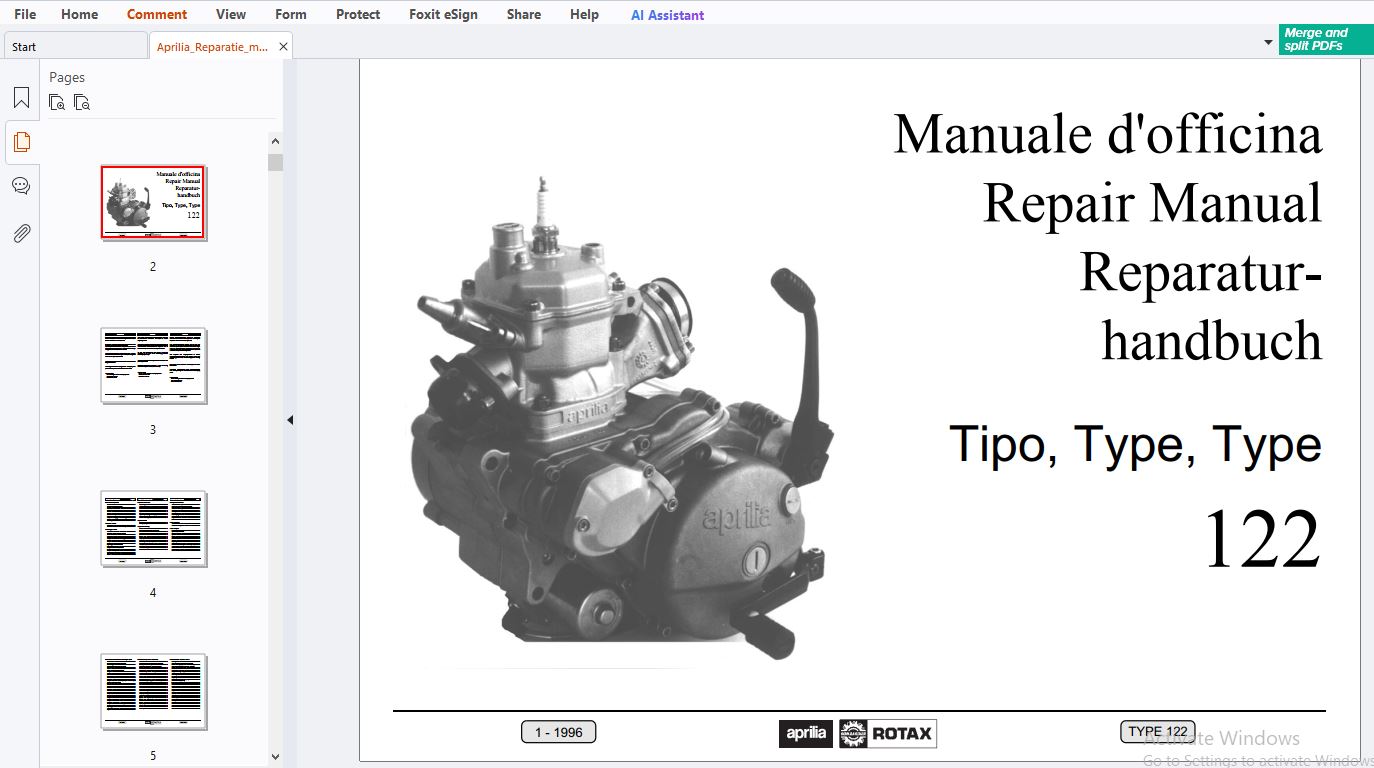Open the File menu
Image resolution: width=1374 pixels, height=768 pixels.
tap(25, 14)
